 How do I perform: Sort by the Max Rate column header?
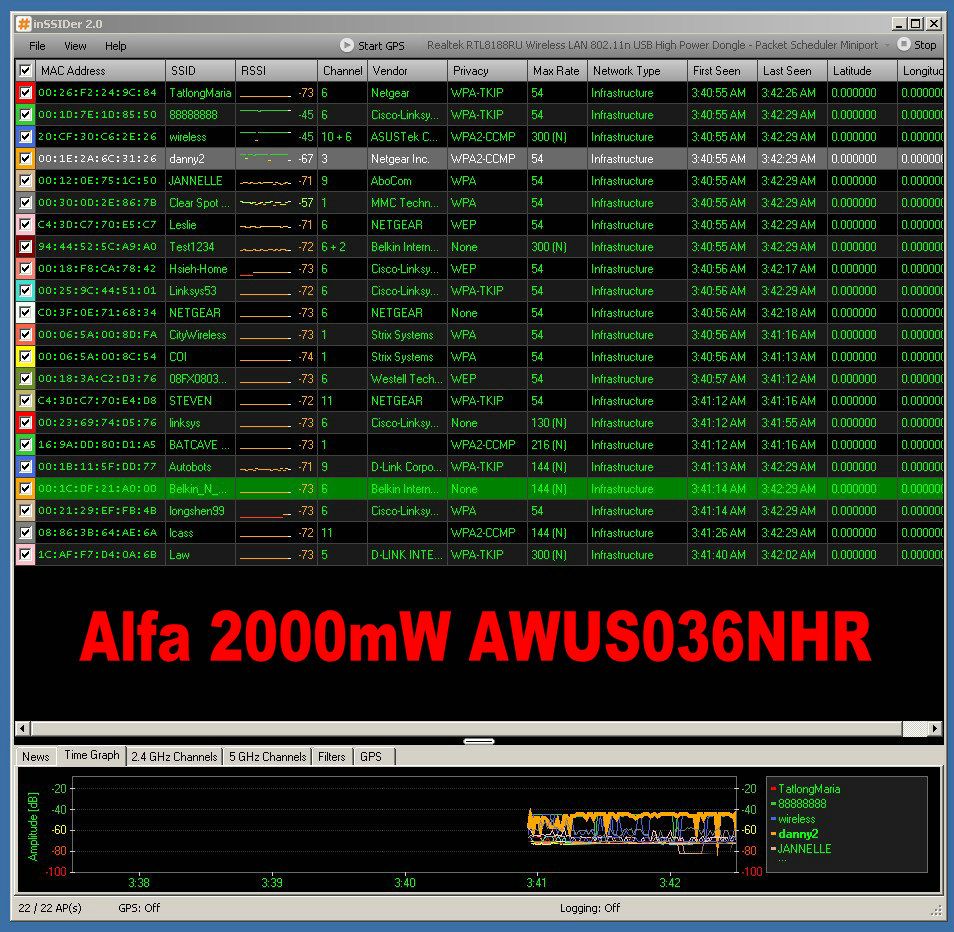click(557, 71)
